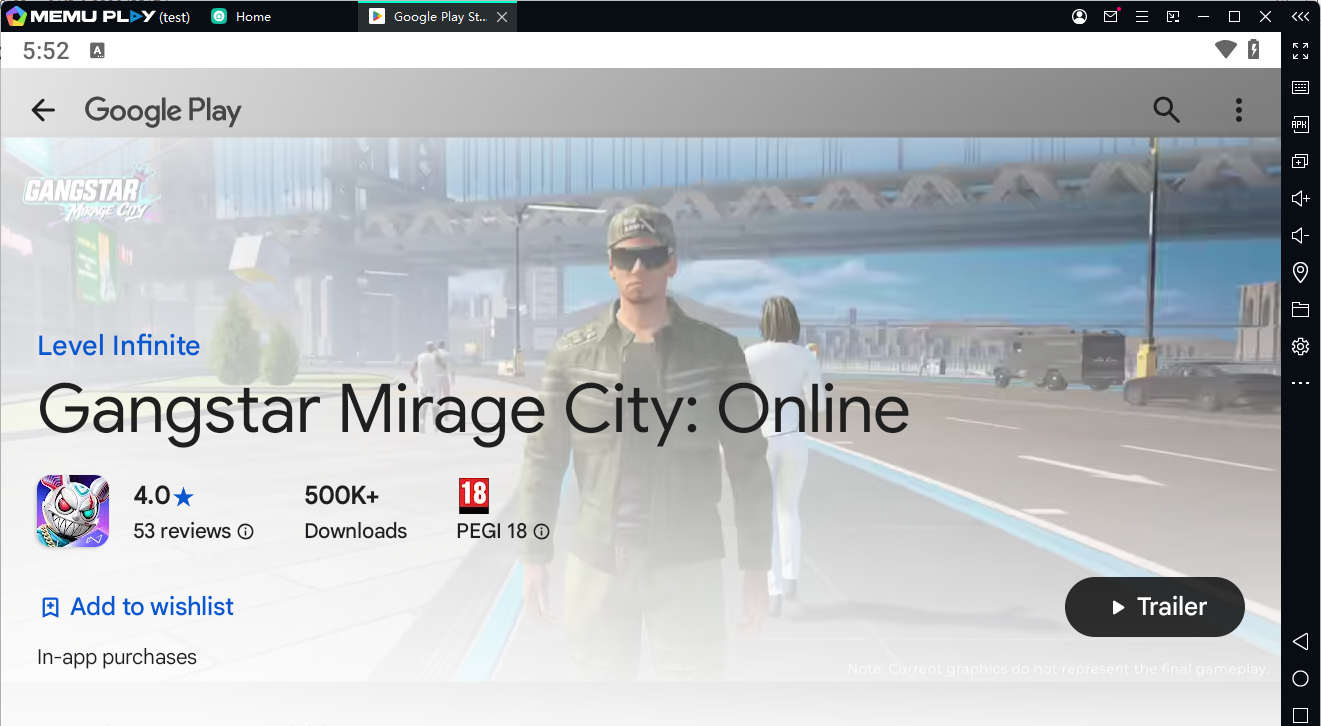Collapse the MEmu sidebar with the triple chevron

(1300, 17)
